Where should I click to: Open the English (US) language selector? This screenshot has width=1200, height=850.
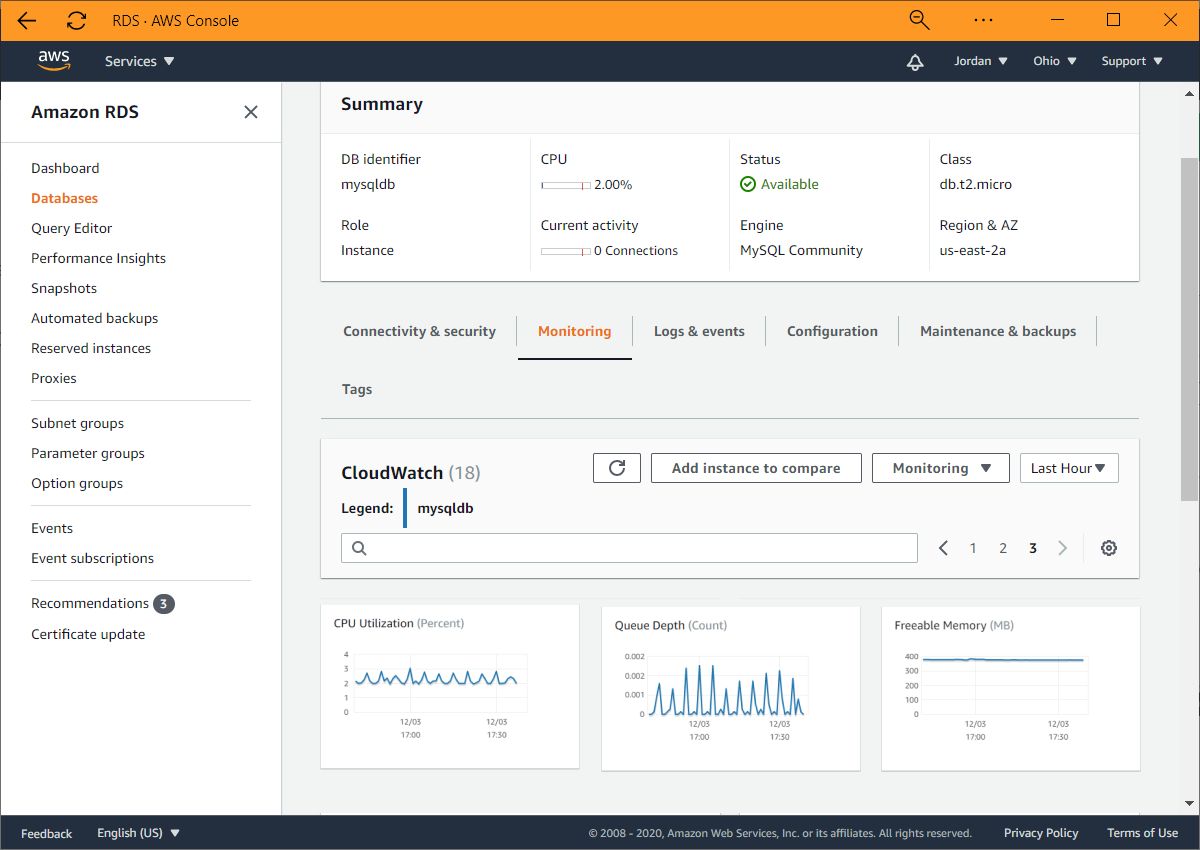pyautogui.click(x=138, y=833)
